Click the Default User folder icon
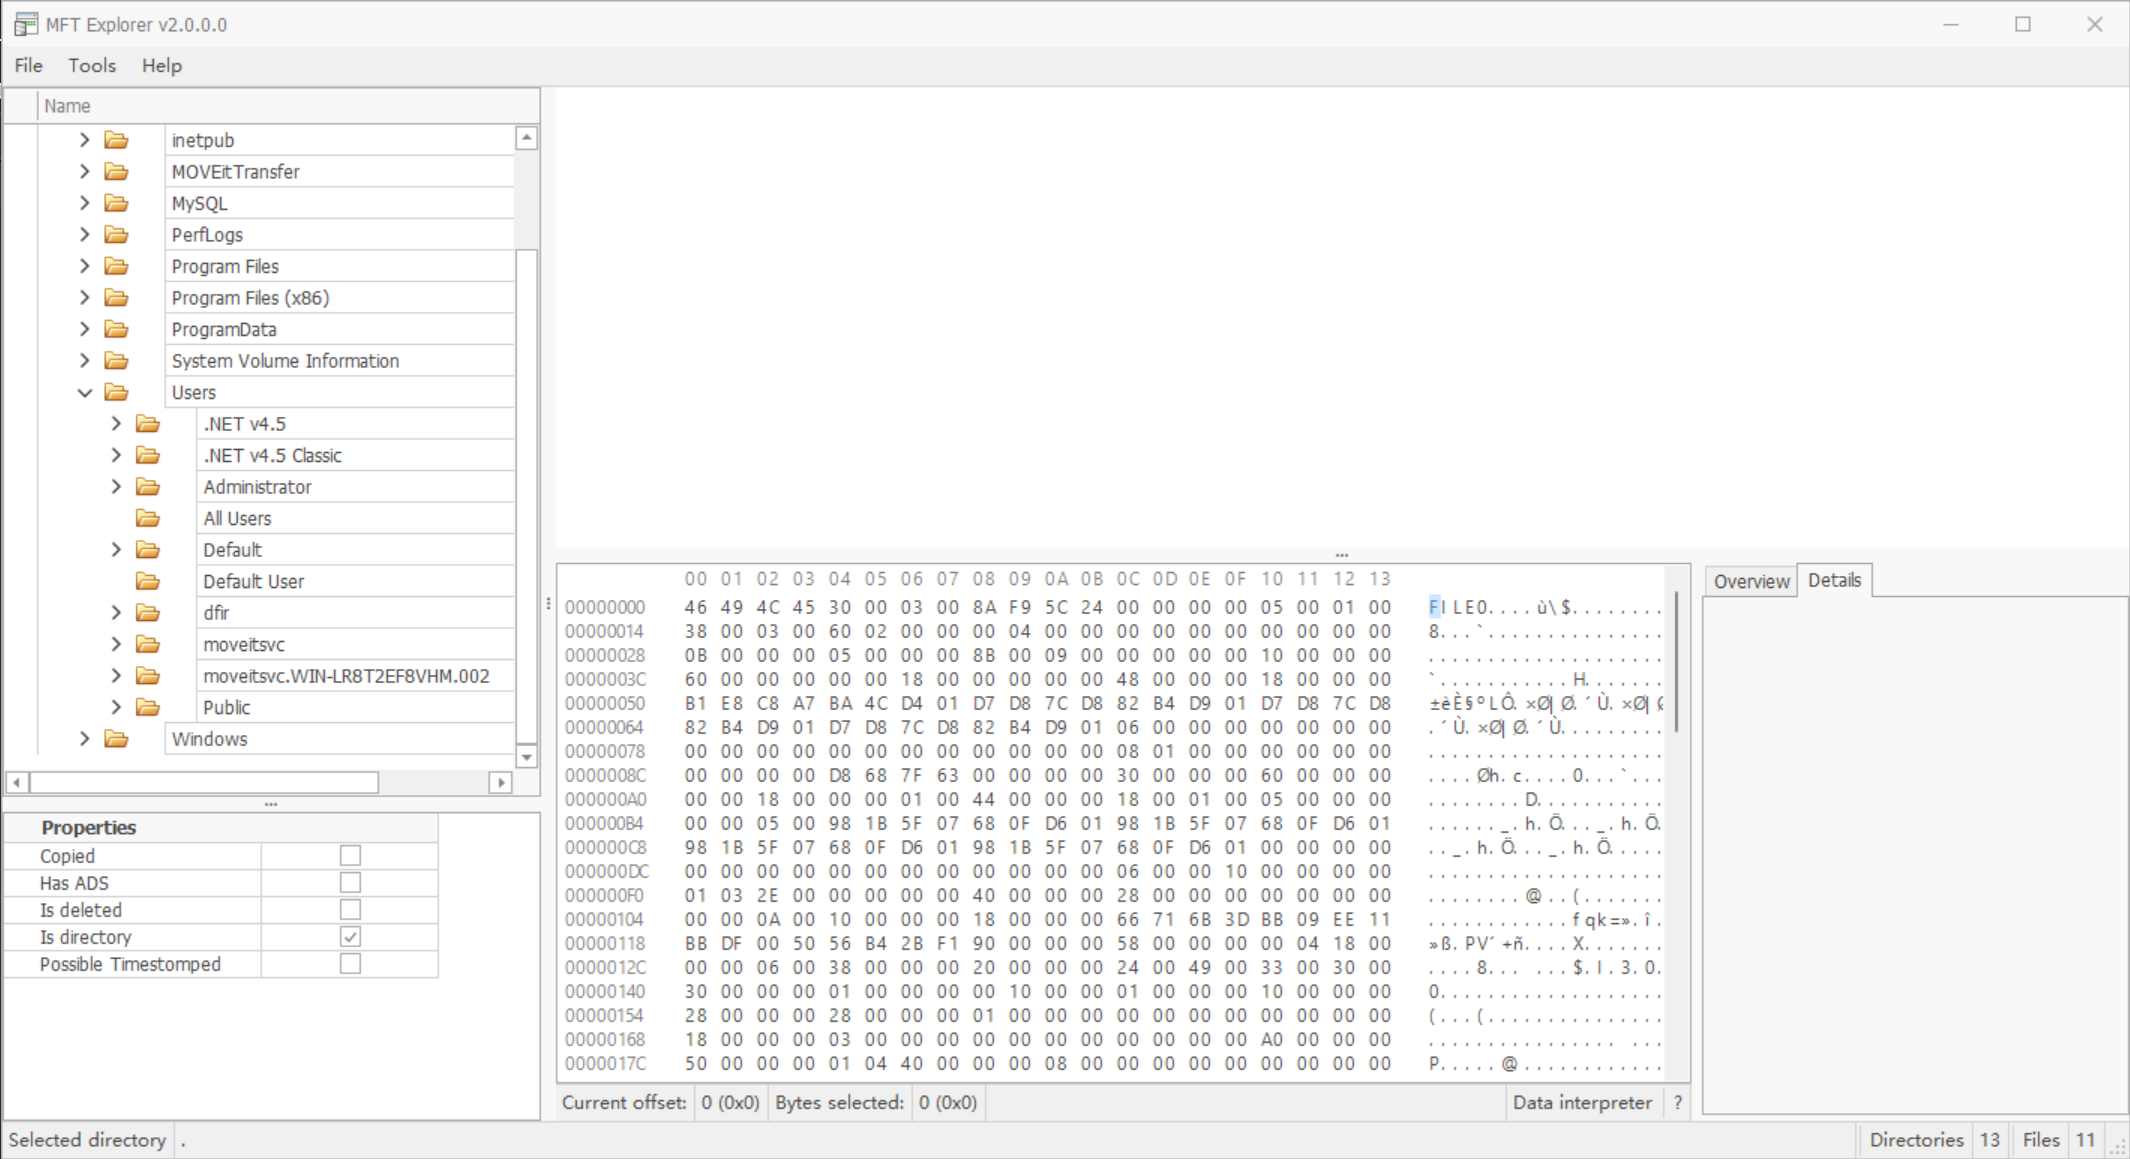 pos(148,581)
